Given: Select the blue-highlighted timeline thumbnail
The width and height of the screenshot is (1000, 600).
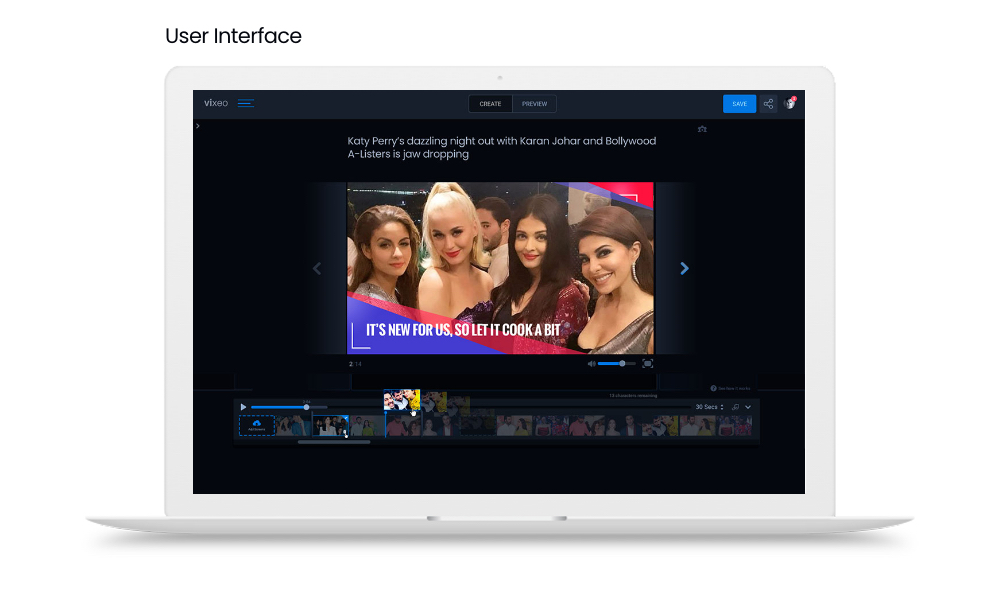Looking at the screenshot, I should tap(330, 425).
